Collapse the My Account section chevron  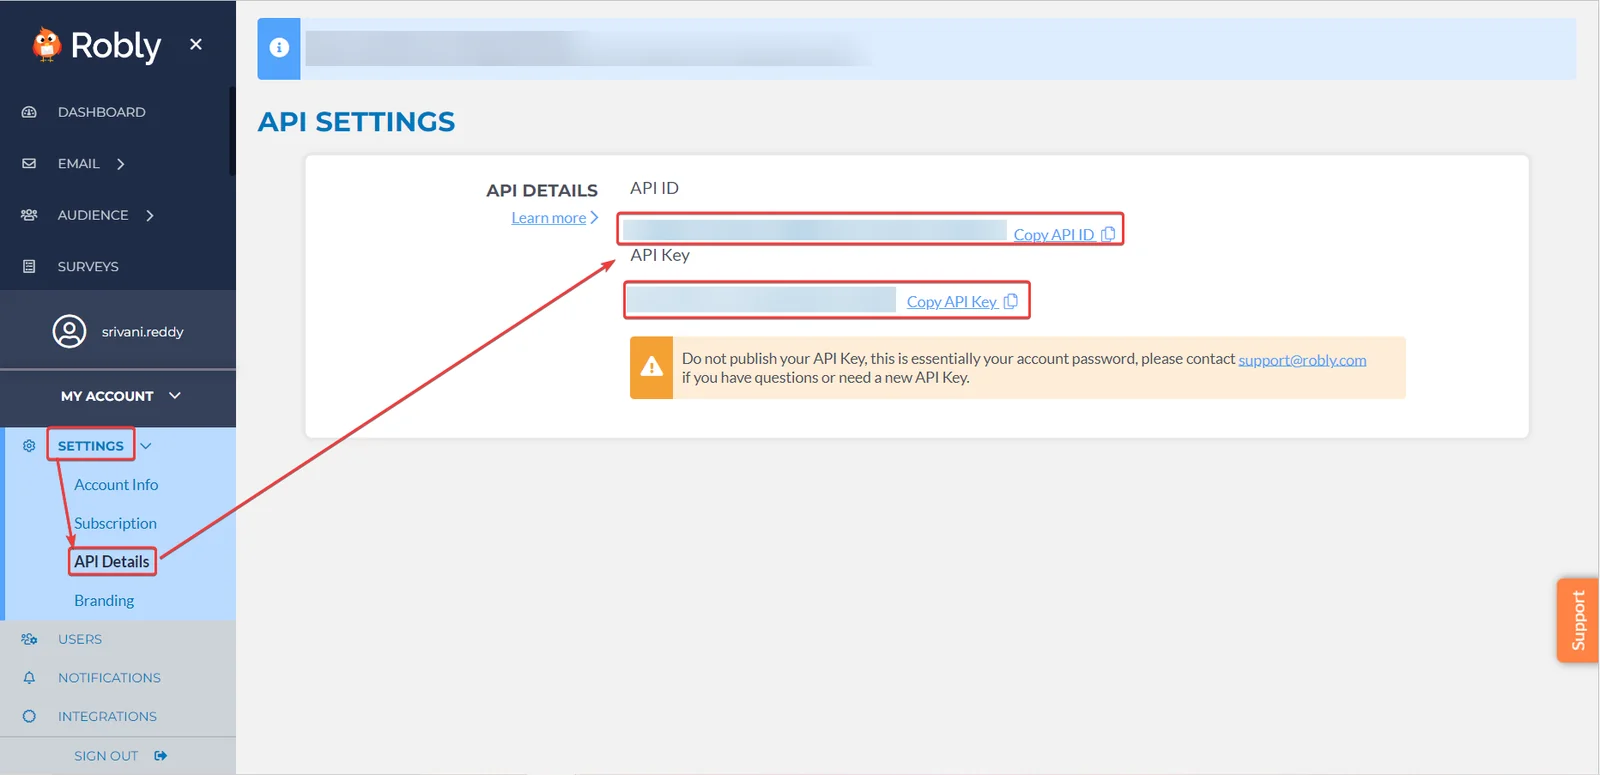[x=175, y=396]
